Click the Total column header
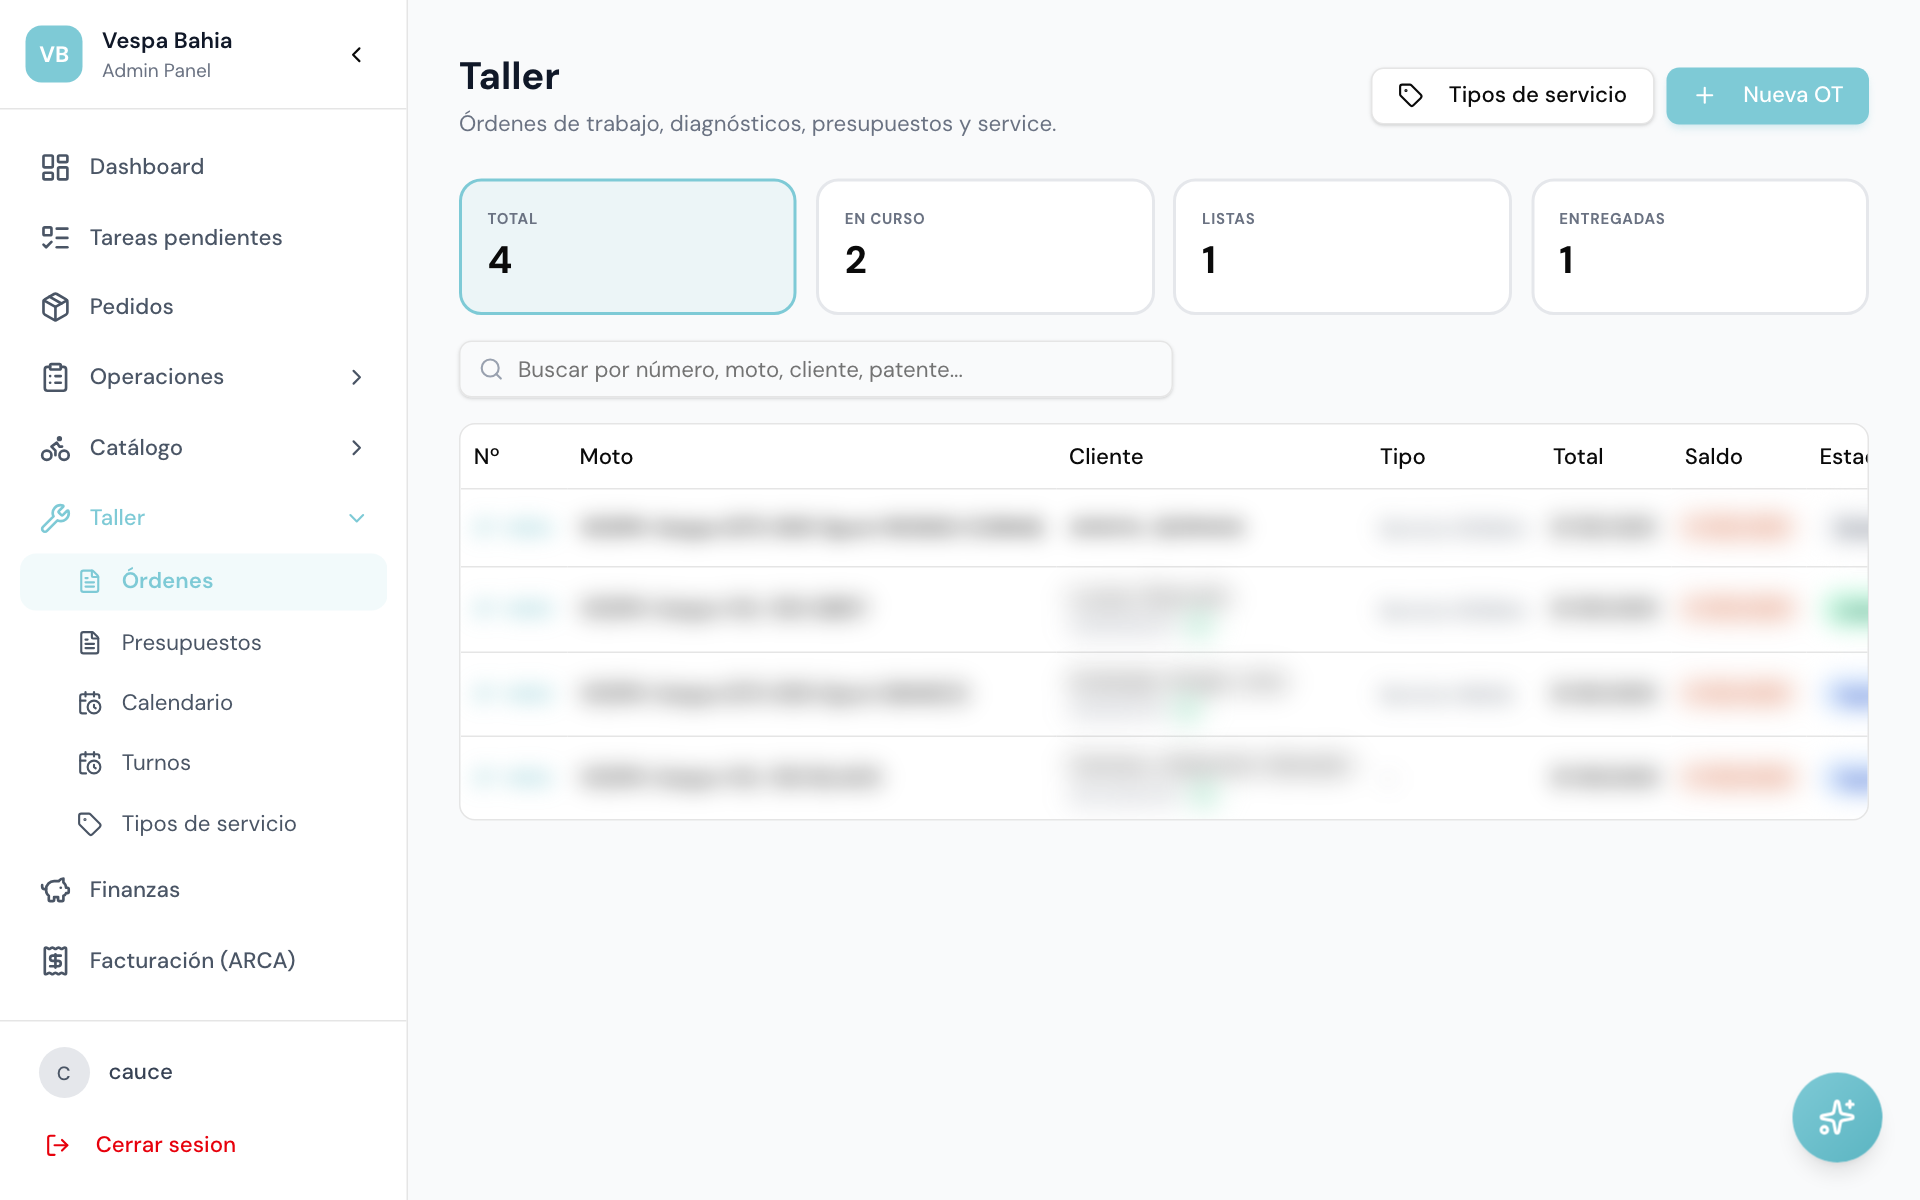 pos(1578,457)
